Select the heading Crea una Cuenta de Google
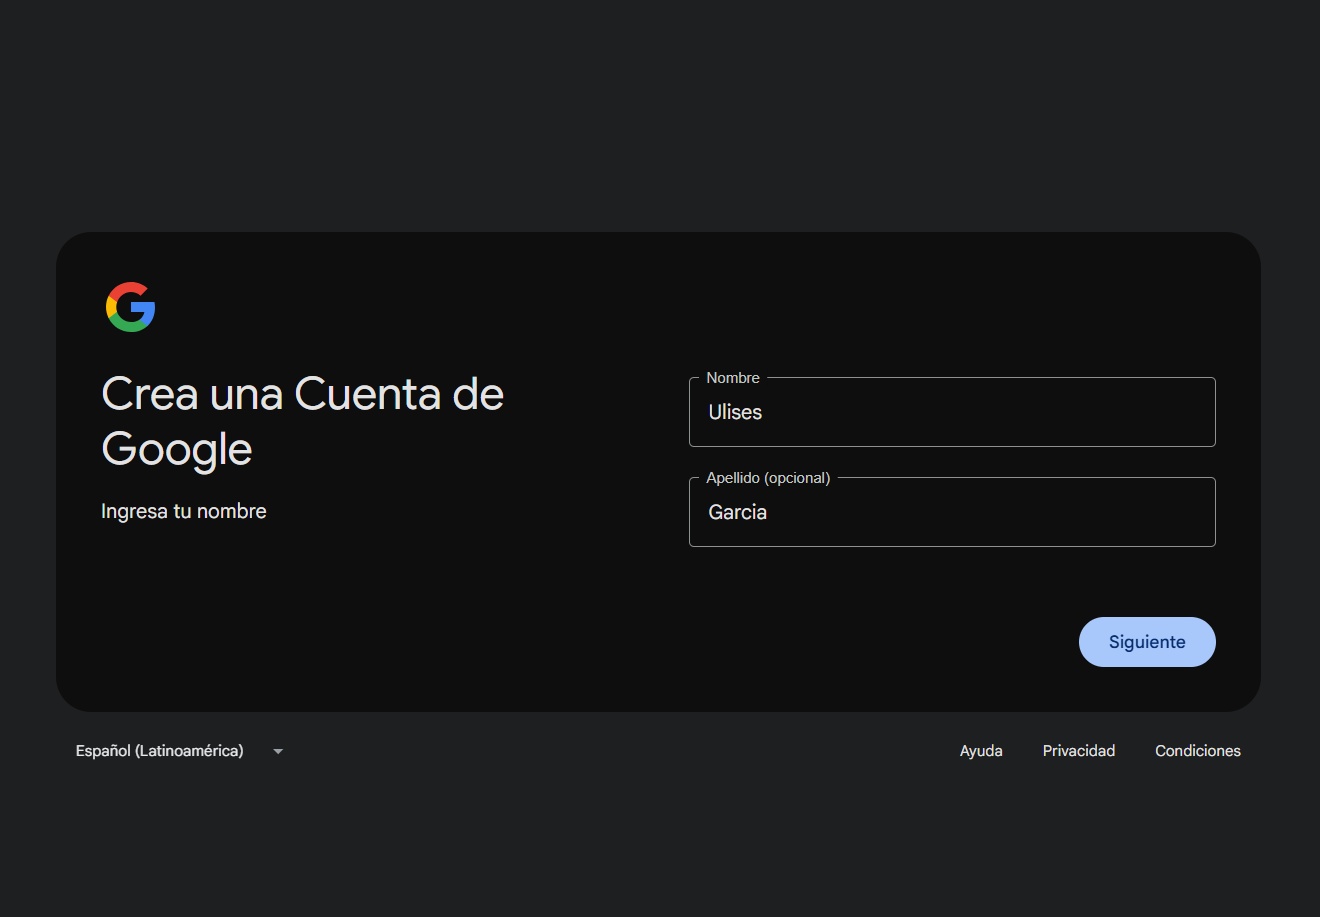The image size is (1320, 917). [302, 421]
